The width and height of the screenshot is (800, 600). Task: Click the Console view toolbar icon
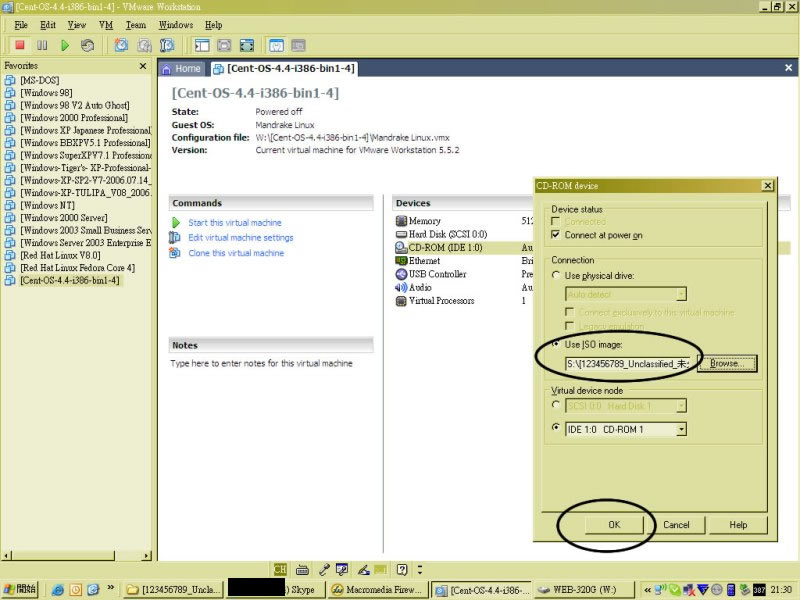298,45
